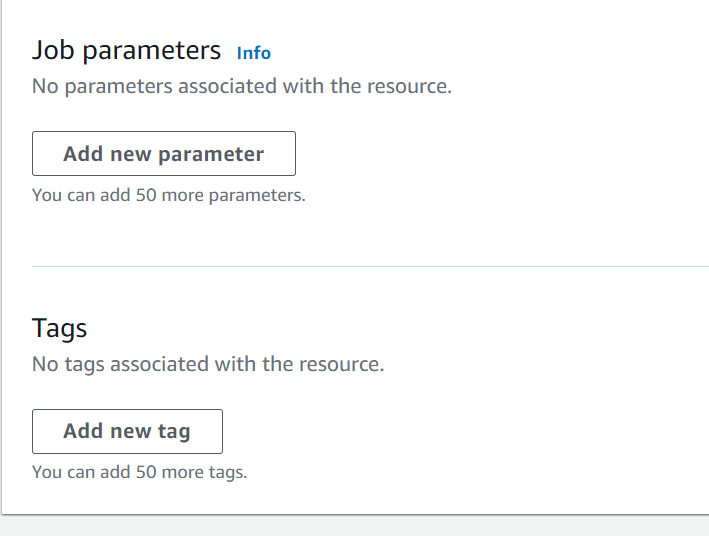This screenshot has width=709, height=536.
Task: Click the empty-tags status message
Action: (x=208, y=364)
